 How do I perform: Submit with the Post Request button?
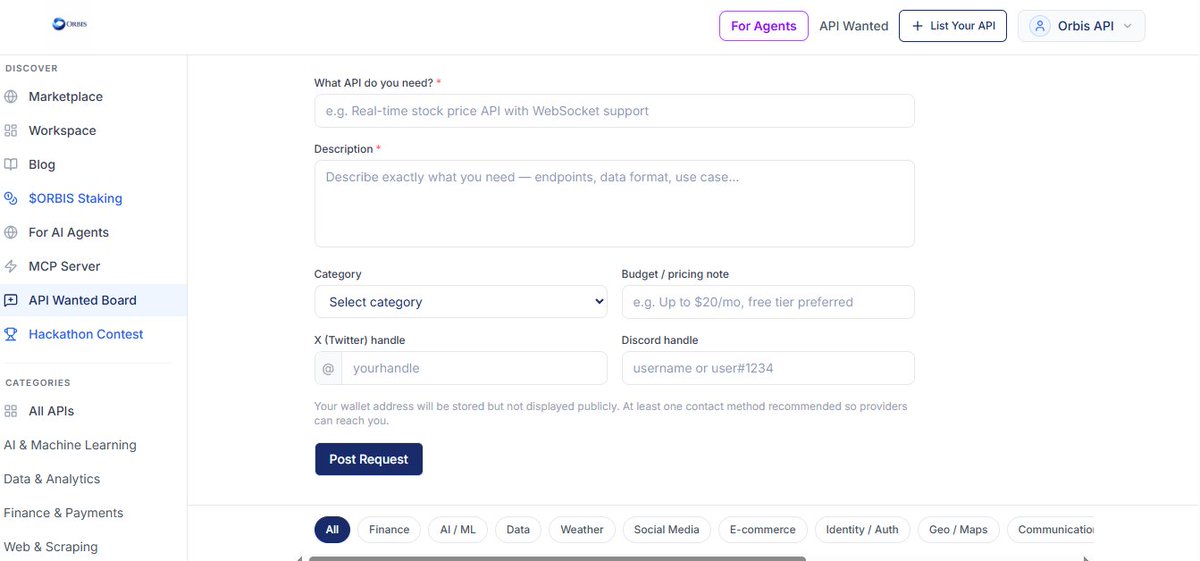coord(369,459)
